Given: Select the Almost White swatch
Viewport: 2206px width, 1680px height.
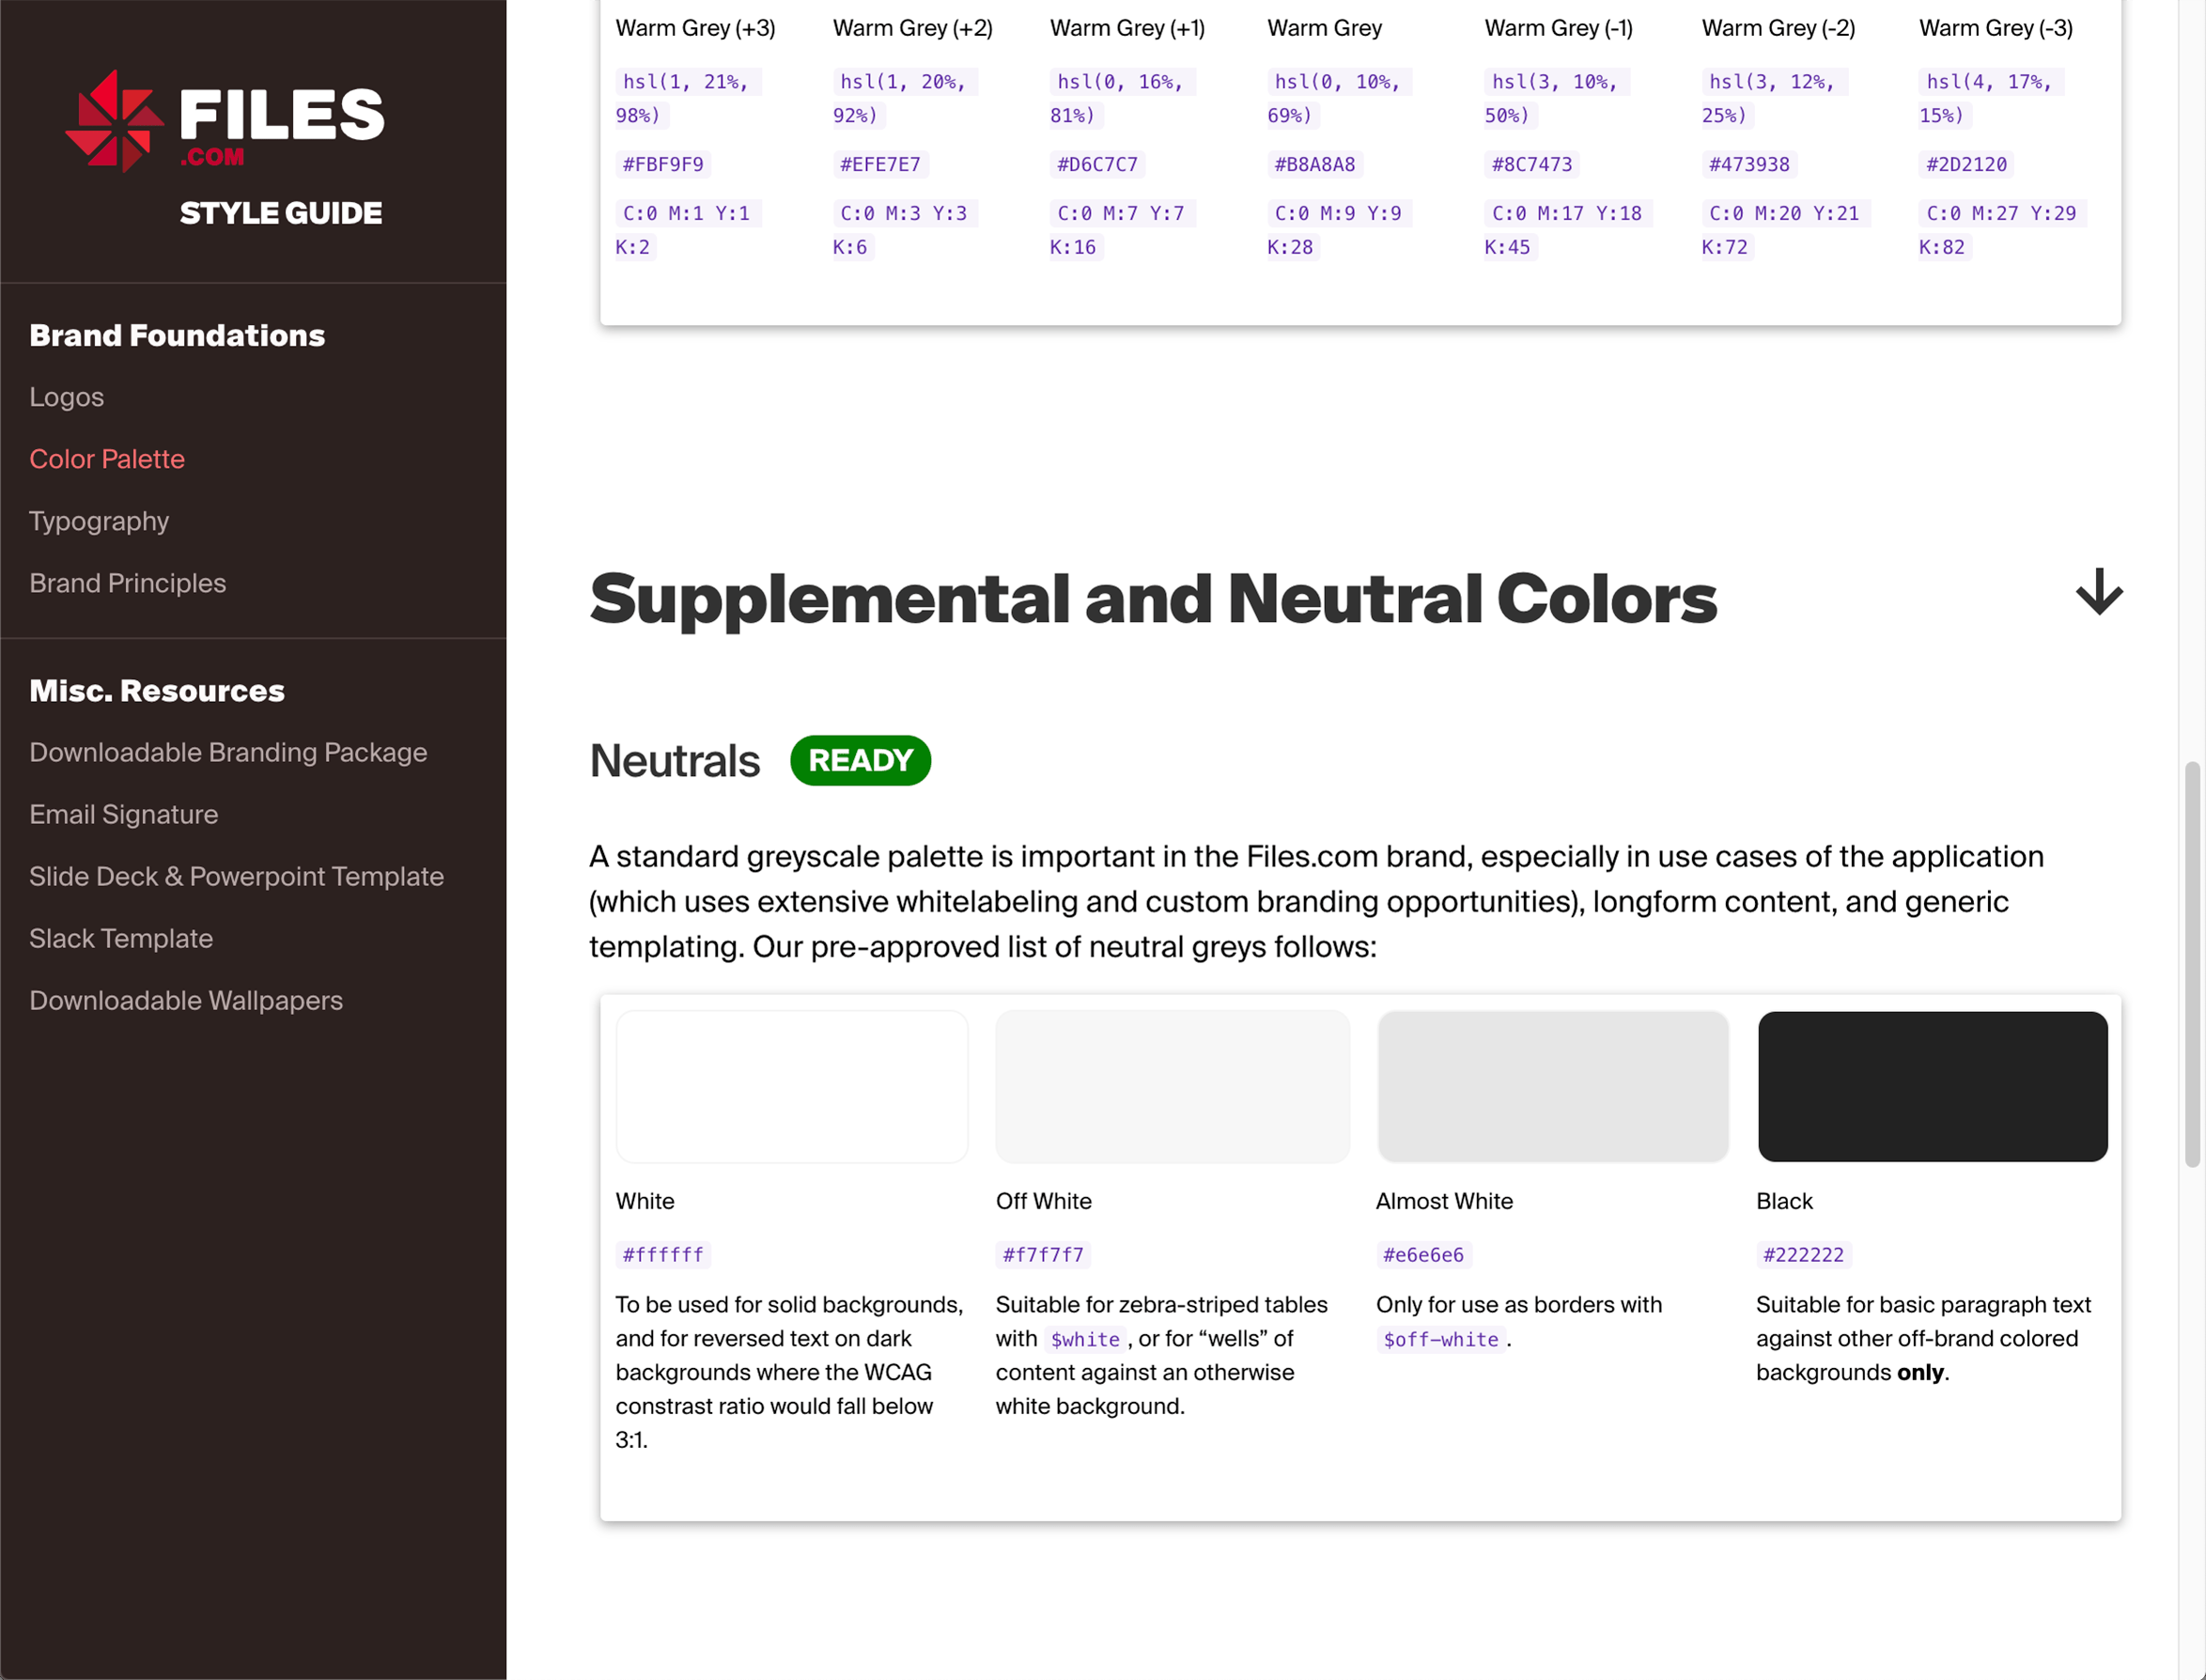Looking at the screenshot, I should coord(1552,1086).
